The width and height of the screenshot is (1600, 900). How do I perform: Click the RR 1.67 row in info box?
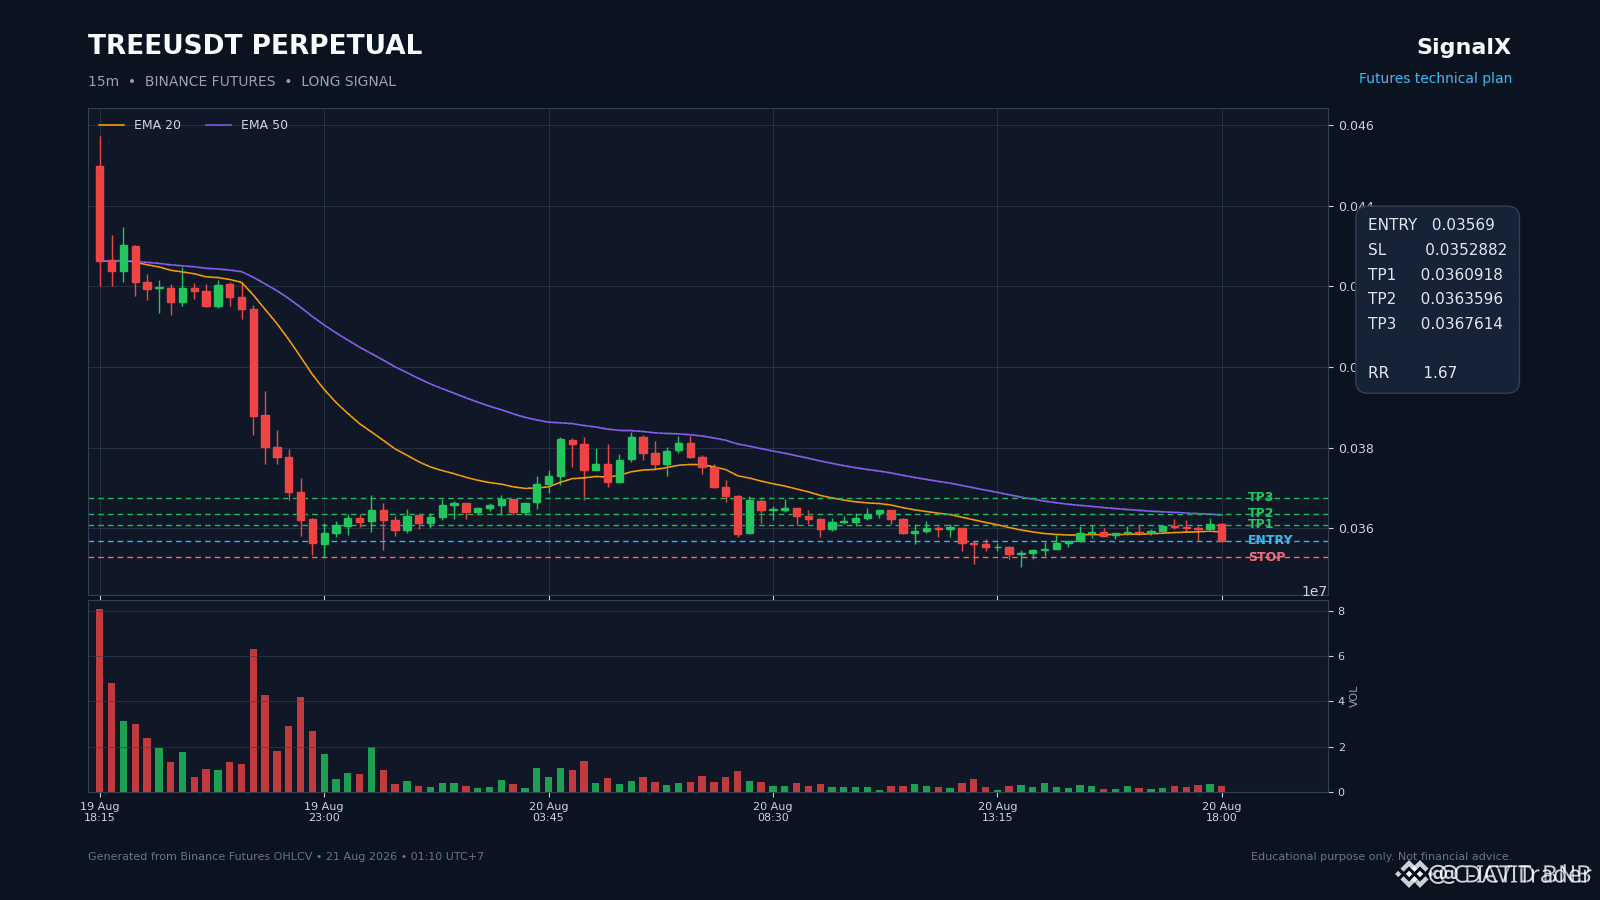pos(1412,373)
